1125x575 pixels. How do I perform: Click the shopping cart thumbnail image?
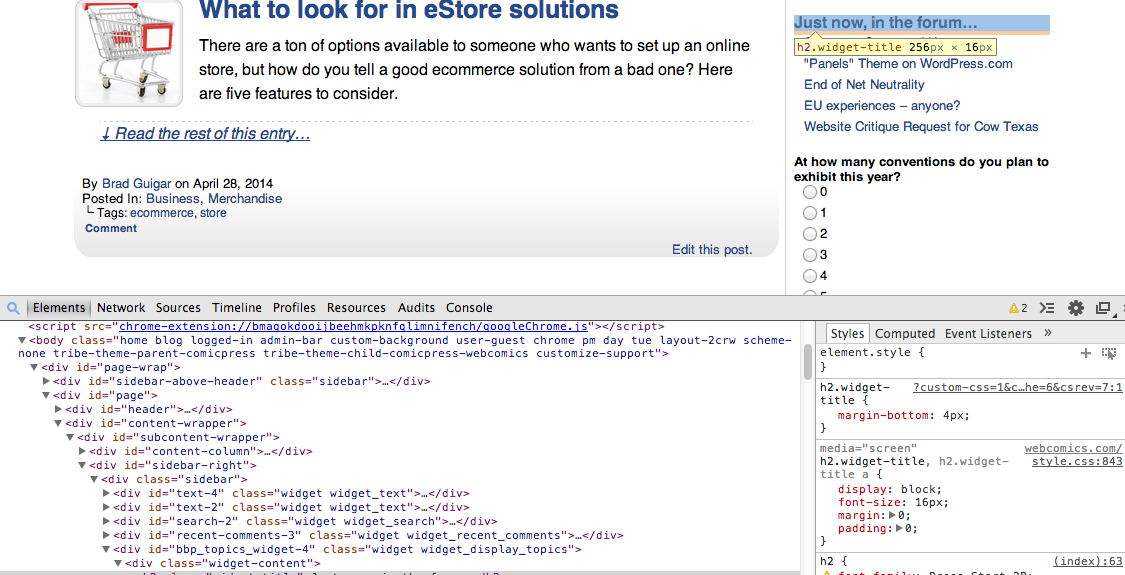click(129, 53)
